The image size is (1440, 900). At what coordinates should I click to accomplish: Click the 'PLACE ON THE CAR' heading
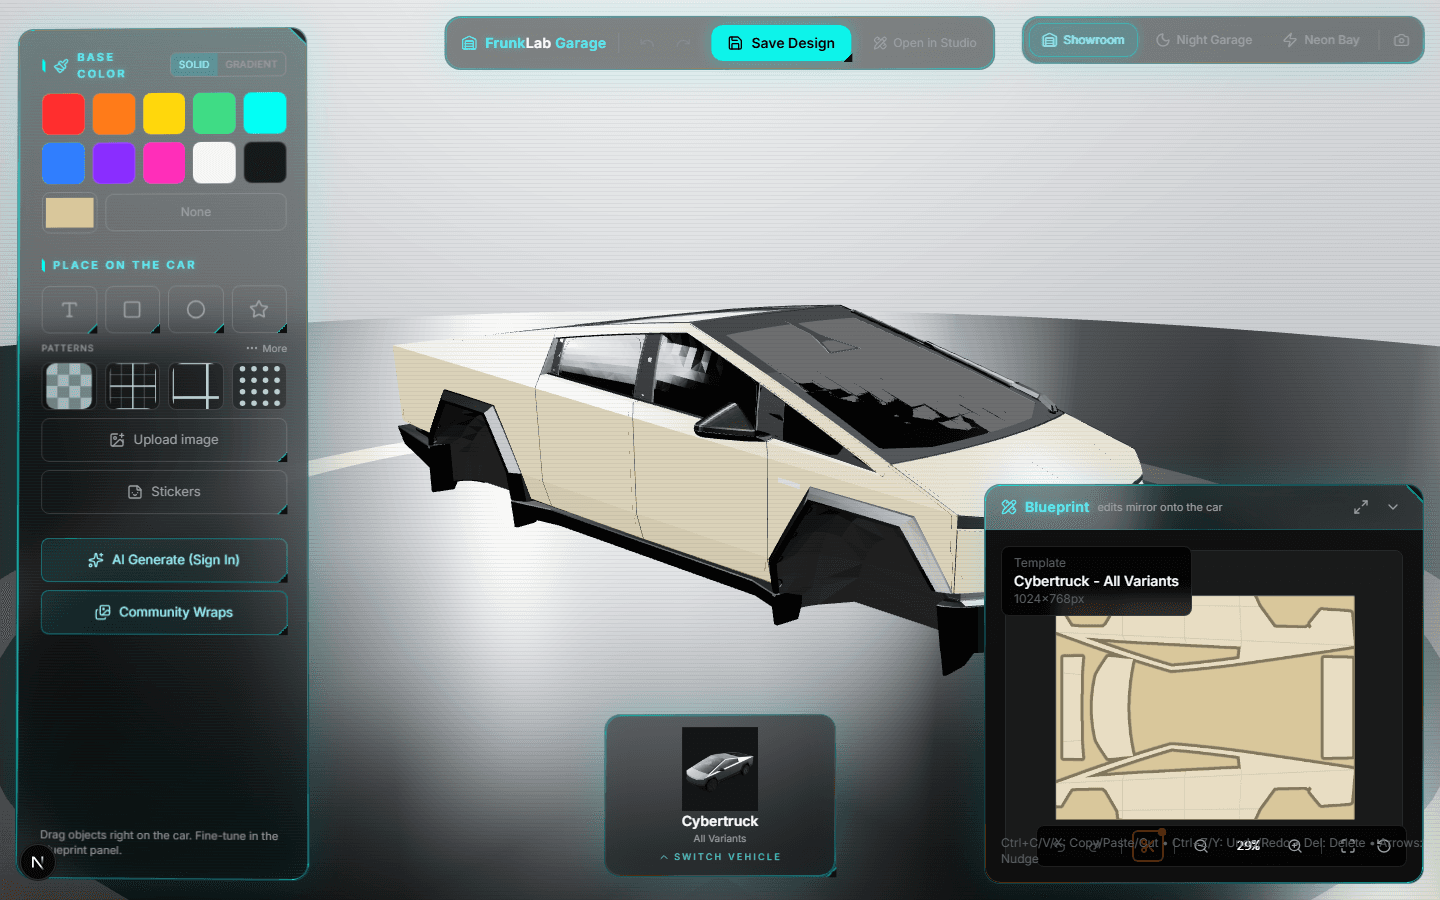[124, 265]
